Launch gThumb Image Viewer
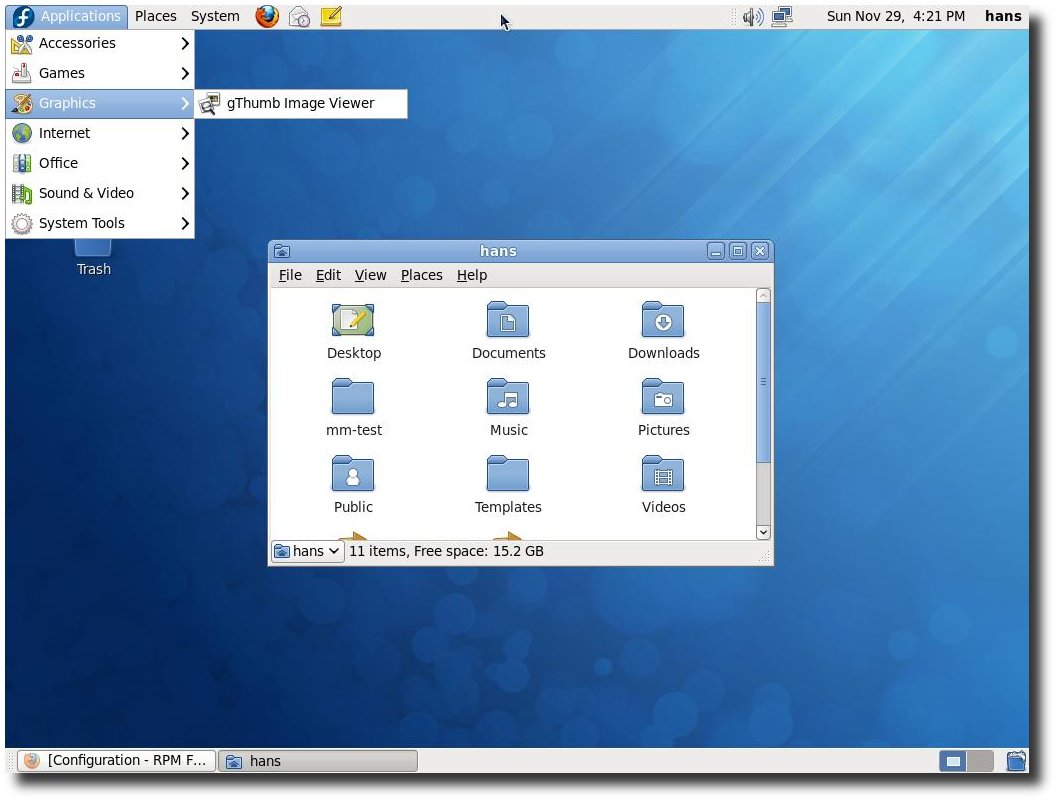 [301, 104]
